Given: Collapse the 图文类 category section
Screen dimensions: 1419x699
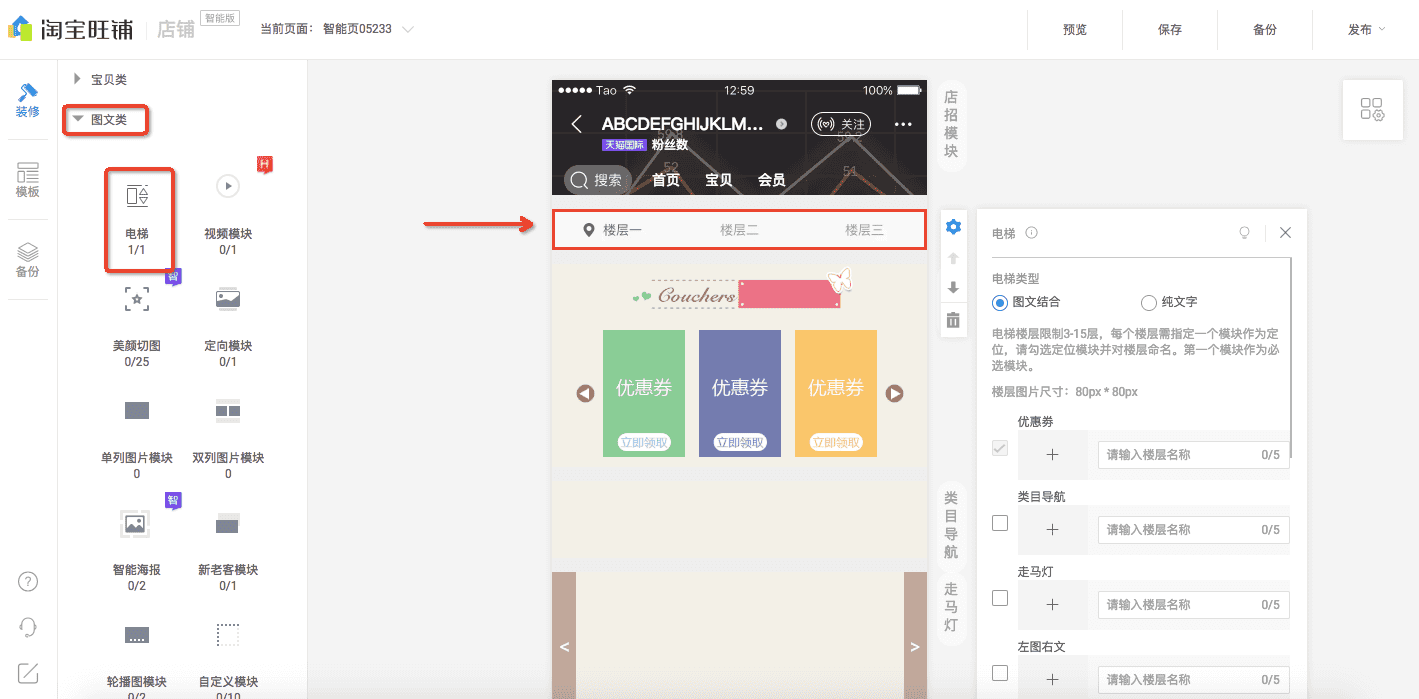Looking at the screenshot, I should tap(105, 120).
